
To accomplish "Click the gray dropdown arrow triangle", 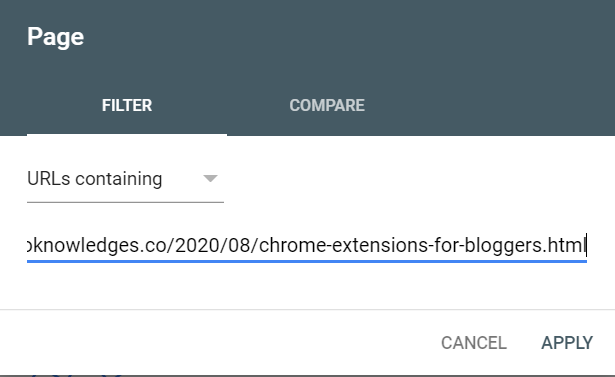I will tap(211, 179).
